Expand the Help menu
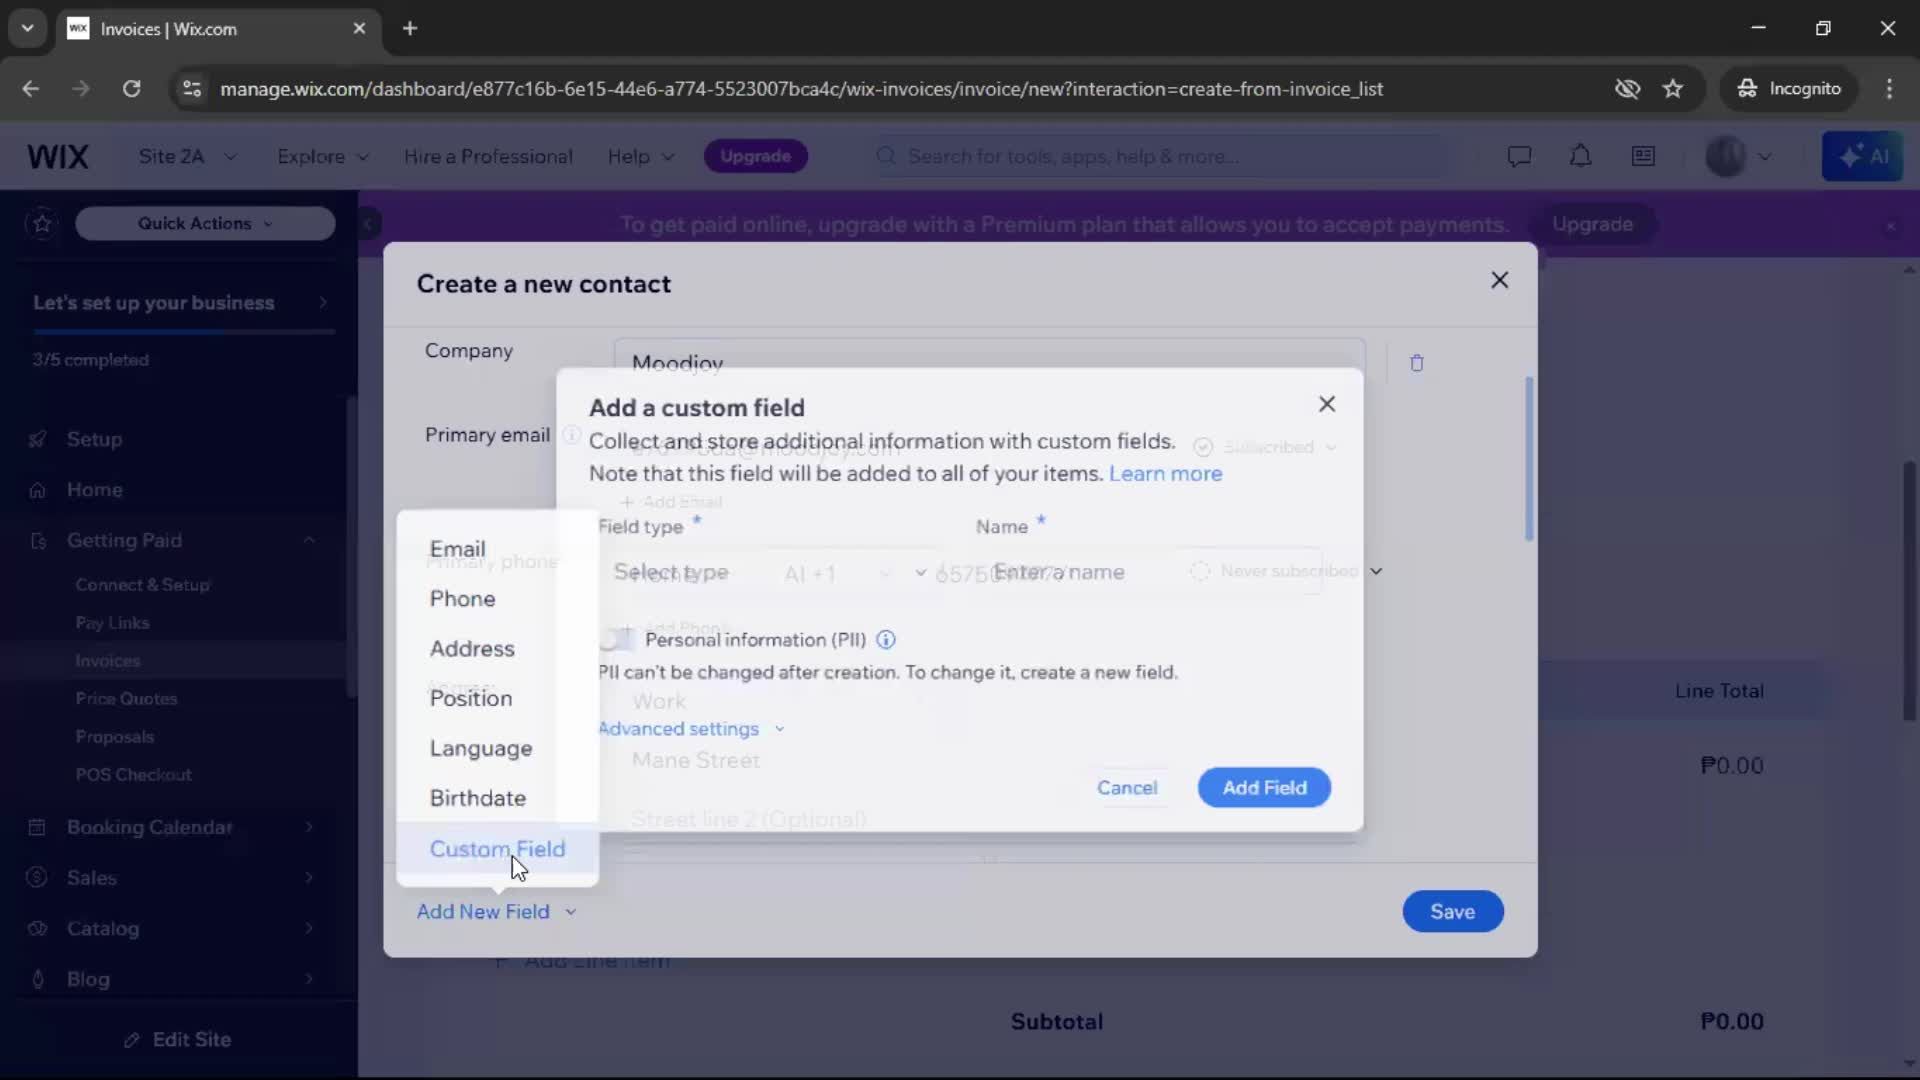 pos(641,157)
